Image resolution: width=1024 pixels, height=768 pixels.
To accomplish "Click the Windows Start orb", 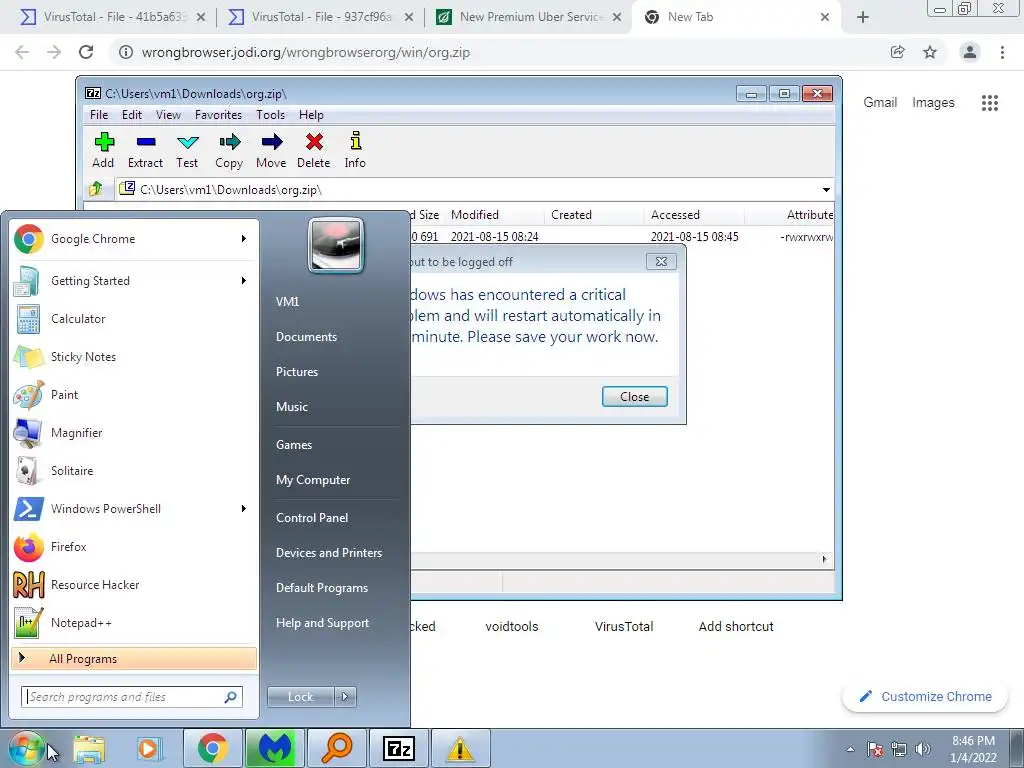I will [x=26, y=748].
